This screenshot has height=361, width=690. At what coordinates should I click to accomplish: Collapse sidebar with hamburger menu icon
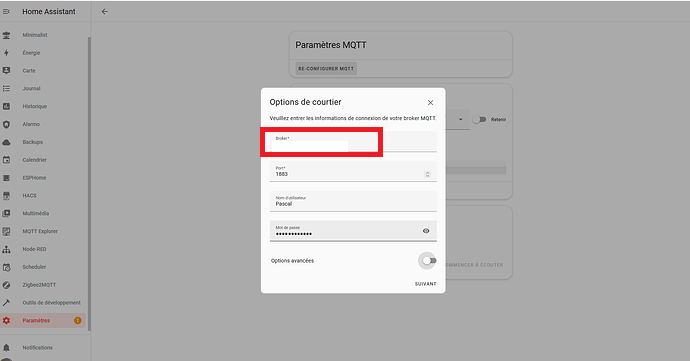6,11
